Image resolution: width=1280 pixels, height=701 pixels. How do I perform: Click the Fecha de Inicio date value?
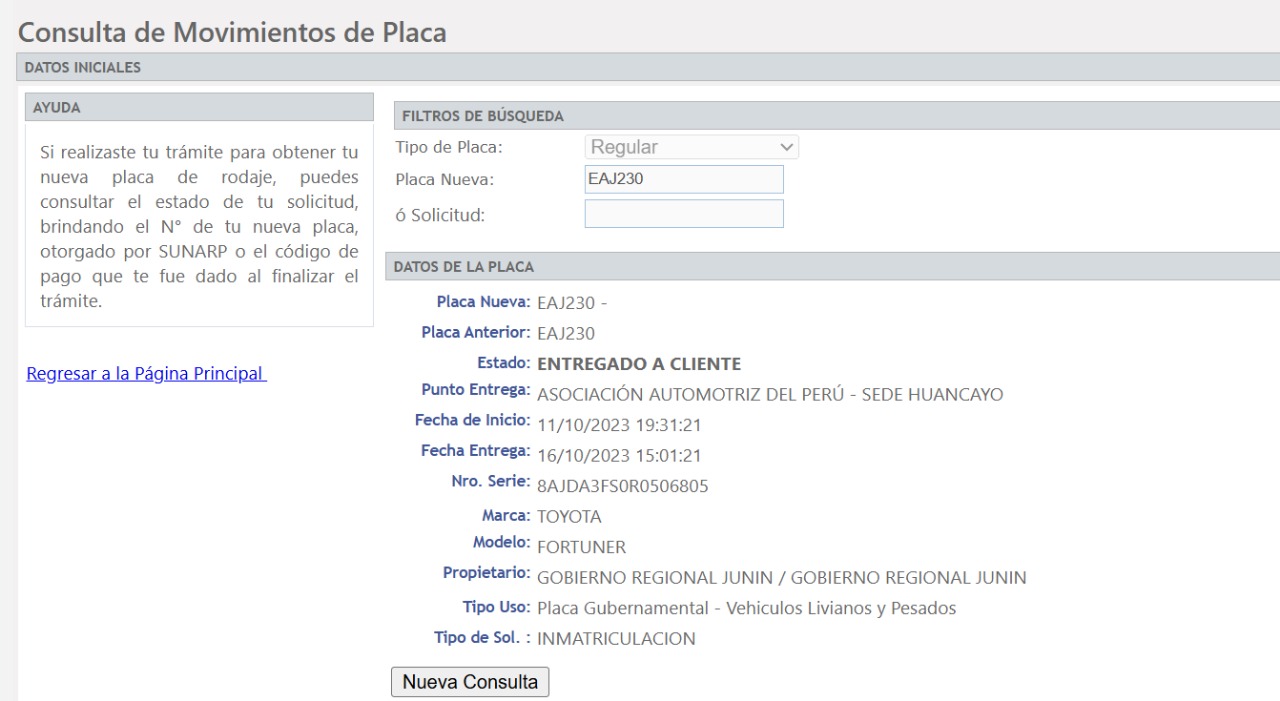619,425
